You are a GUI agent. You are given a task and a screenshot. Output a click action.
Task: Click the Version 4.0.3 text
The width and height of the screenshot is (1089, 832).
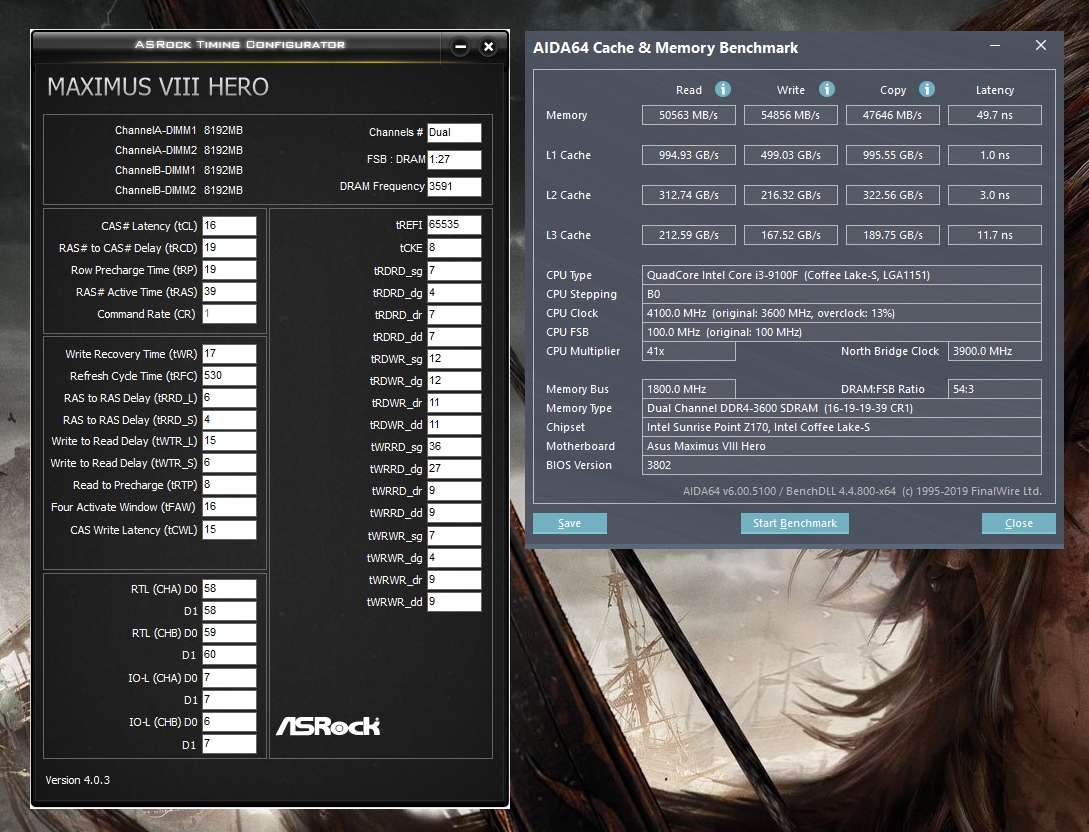pos(78,780)
